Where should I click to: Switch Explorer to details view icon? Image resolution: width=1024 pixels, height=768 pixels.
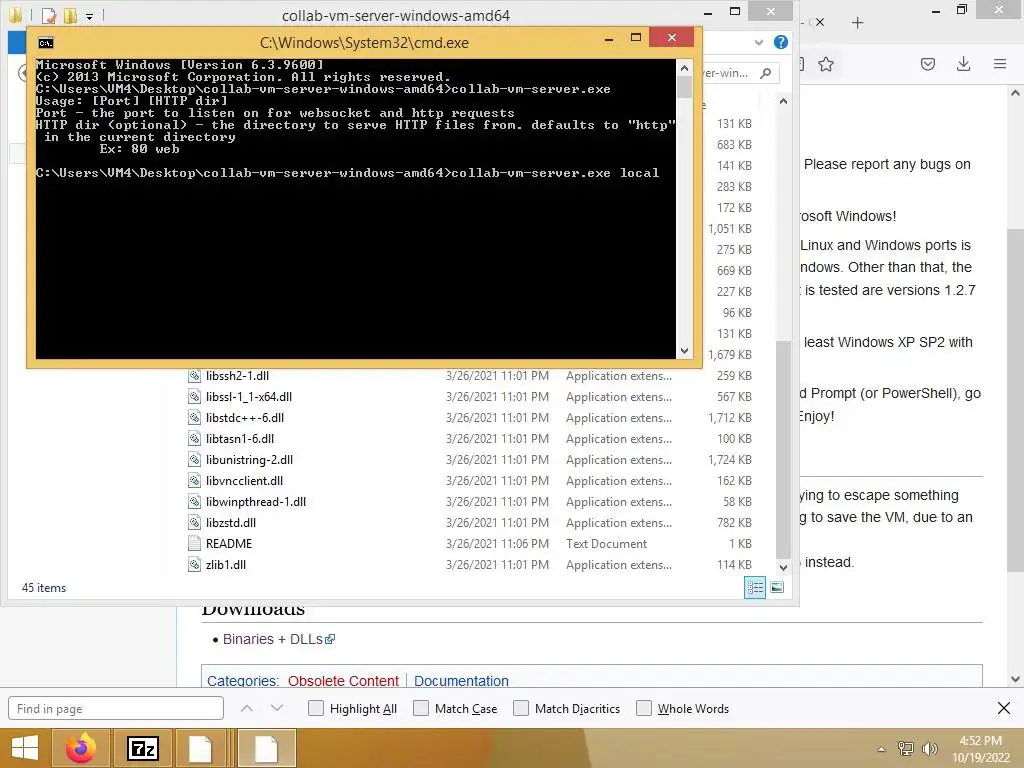(x=755, y=588)
